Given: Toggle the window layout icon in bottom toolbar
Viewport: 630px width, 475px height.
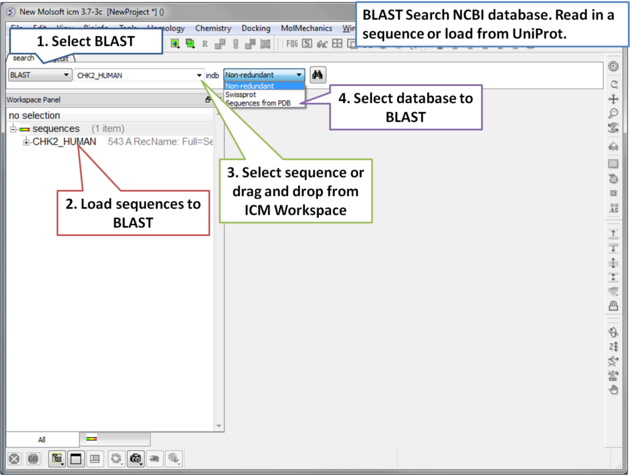Looking at the screenshot, I should [75, 459].
